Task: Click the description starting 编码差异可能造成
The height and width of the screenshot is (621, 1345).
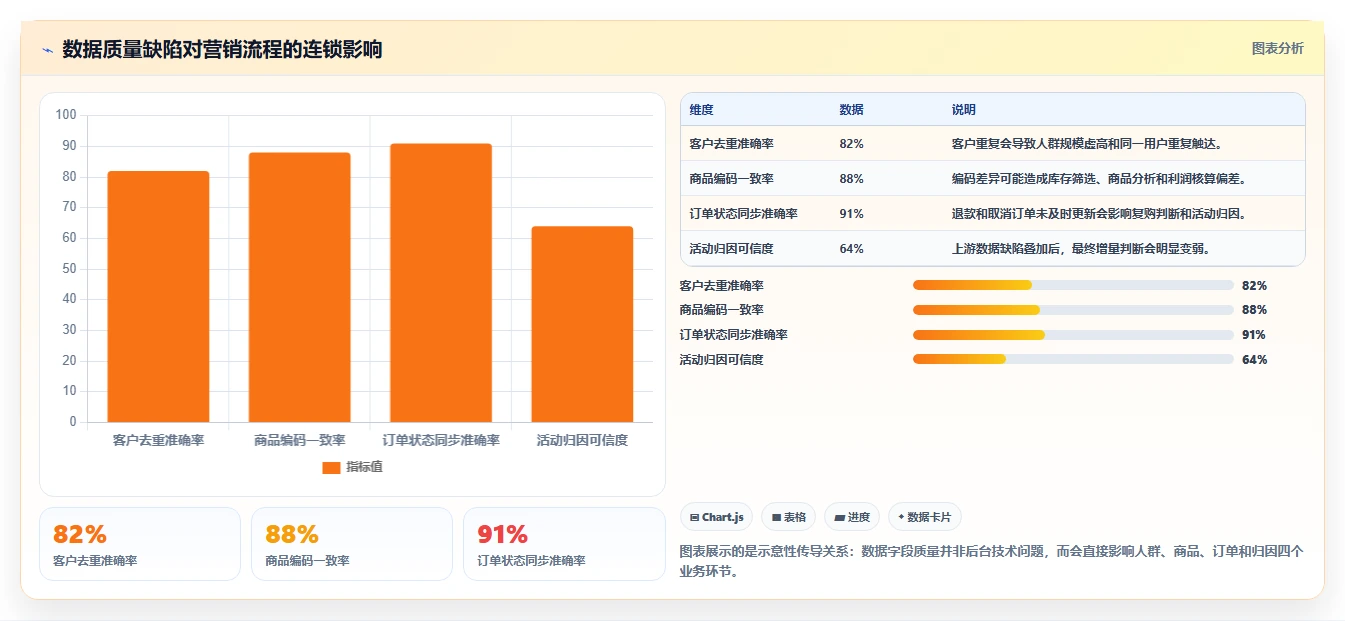Action: tap(1099, 179)
